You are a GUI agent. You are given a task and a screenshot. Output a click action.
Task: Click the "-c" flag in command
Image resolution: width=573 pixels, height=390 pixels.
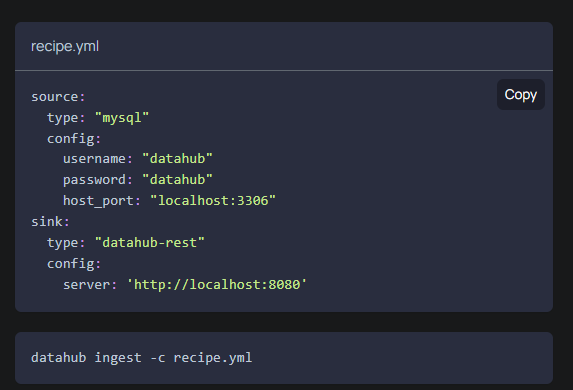coord(158,358)
